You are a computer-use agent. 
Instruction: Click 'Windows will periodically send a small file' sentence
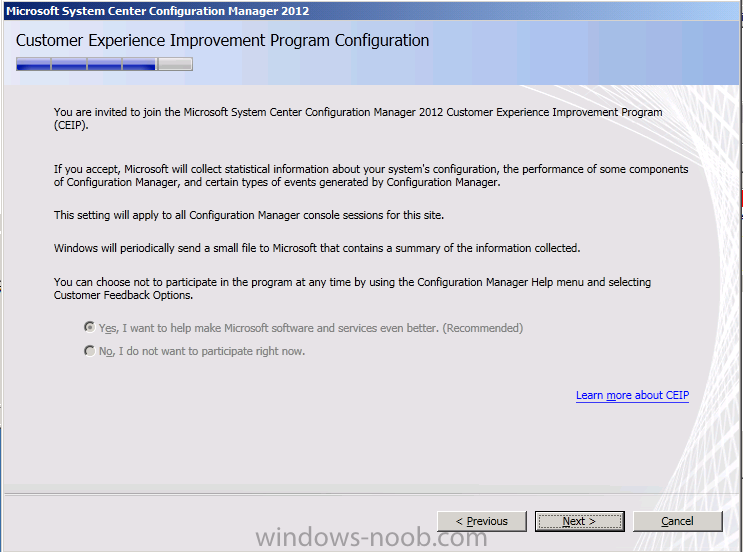coord(317,248)
